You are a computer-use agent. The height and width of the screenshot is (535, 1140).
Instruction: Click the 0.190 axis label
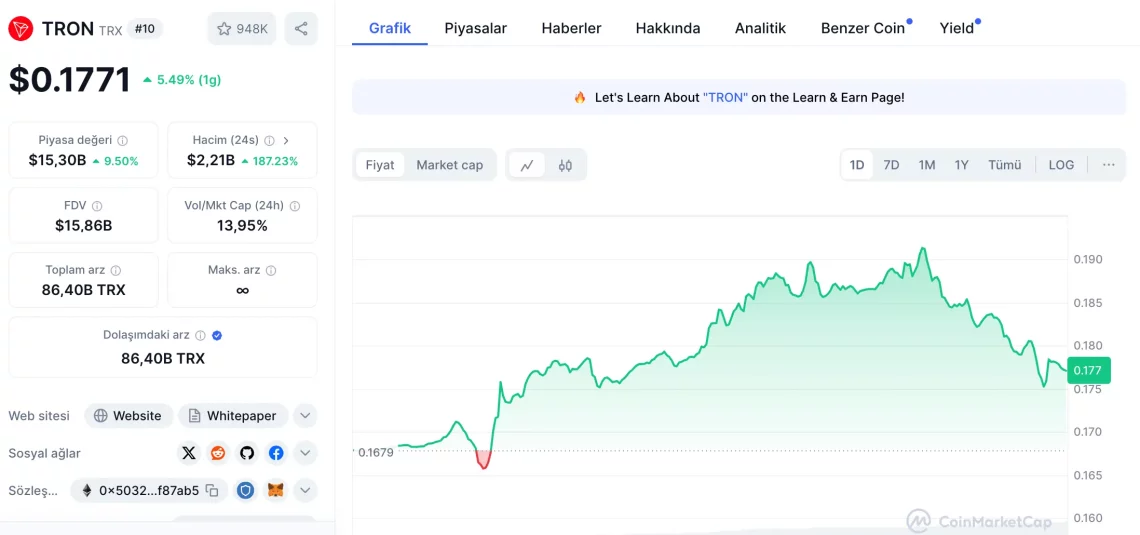pos(1088,260)
